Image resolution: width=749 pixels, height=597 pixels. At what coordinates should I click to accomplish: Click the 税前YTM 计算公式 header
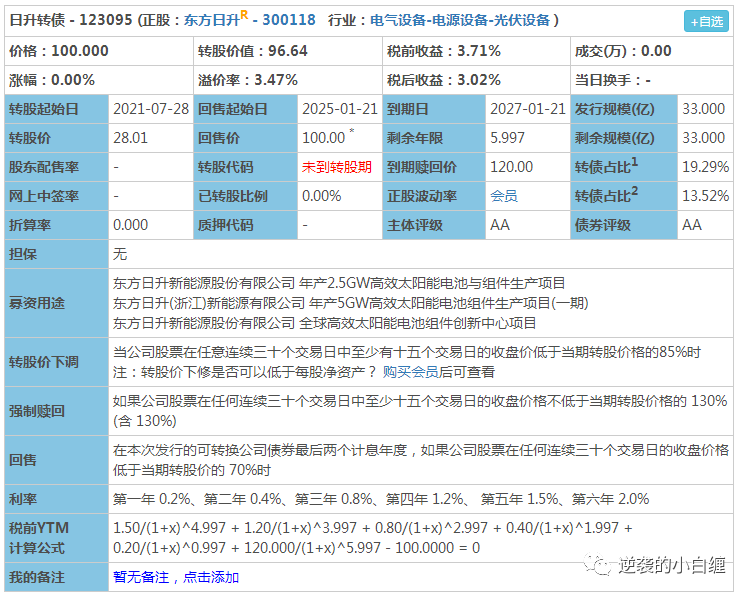[56, 538]
